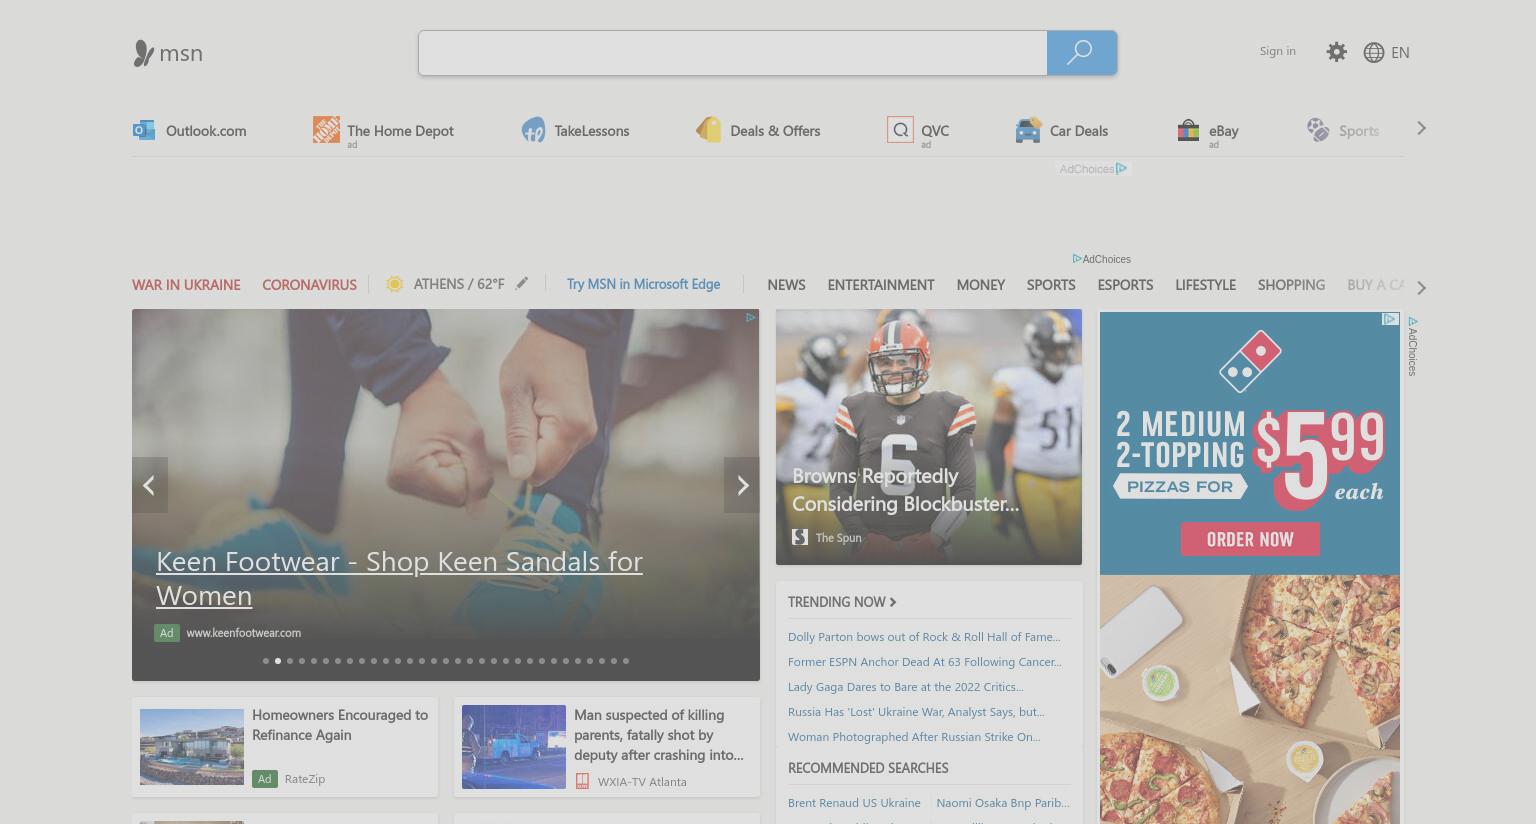
Task: Open Former ESPN Anchor trending story
Action: tap(925, 662)
